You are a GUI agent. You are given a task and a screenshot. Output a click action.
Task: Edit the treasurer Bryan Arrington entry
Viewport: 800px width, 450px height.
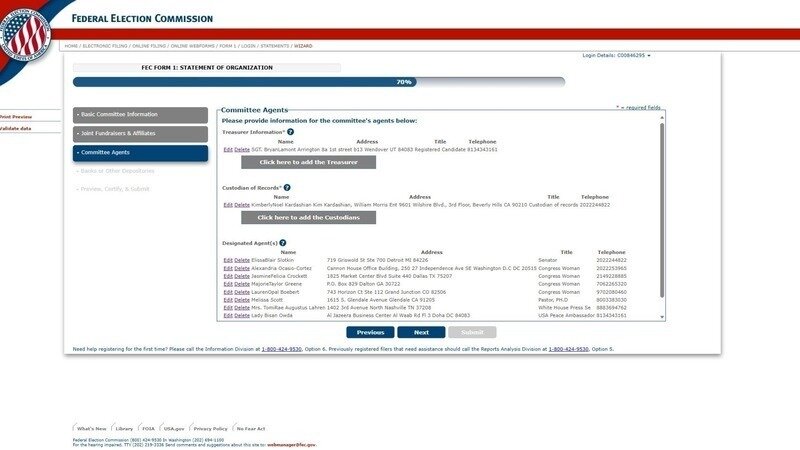coord(228,149)
